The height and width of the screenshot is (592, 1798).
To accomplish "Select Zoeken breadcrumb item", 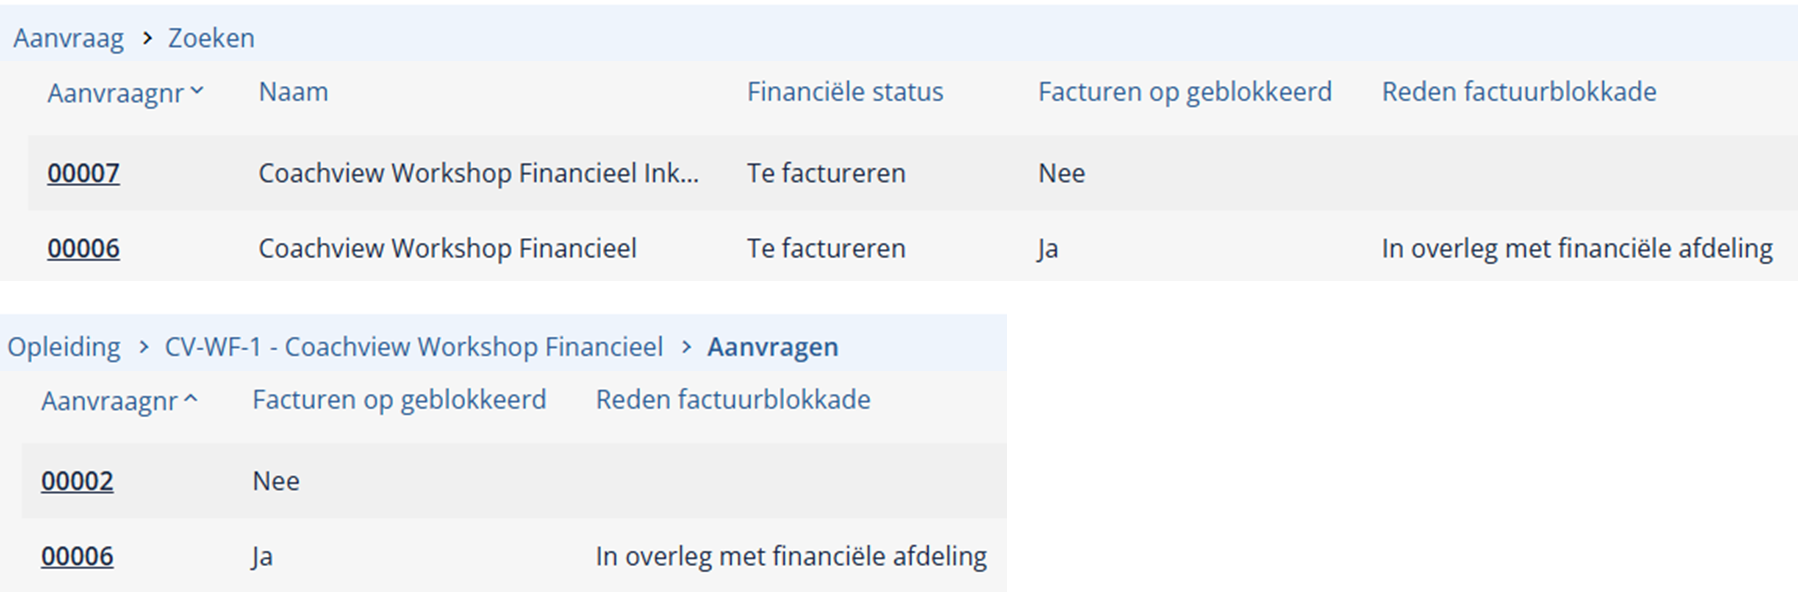I will pyautogui.click(x=211, y=38).
